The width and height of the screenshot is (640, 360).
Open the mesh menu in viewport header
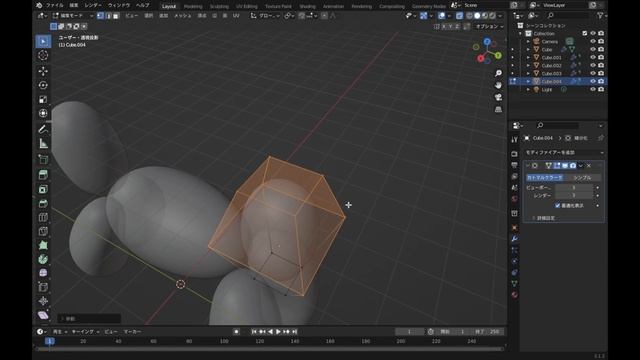(182, 16)
